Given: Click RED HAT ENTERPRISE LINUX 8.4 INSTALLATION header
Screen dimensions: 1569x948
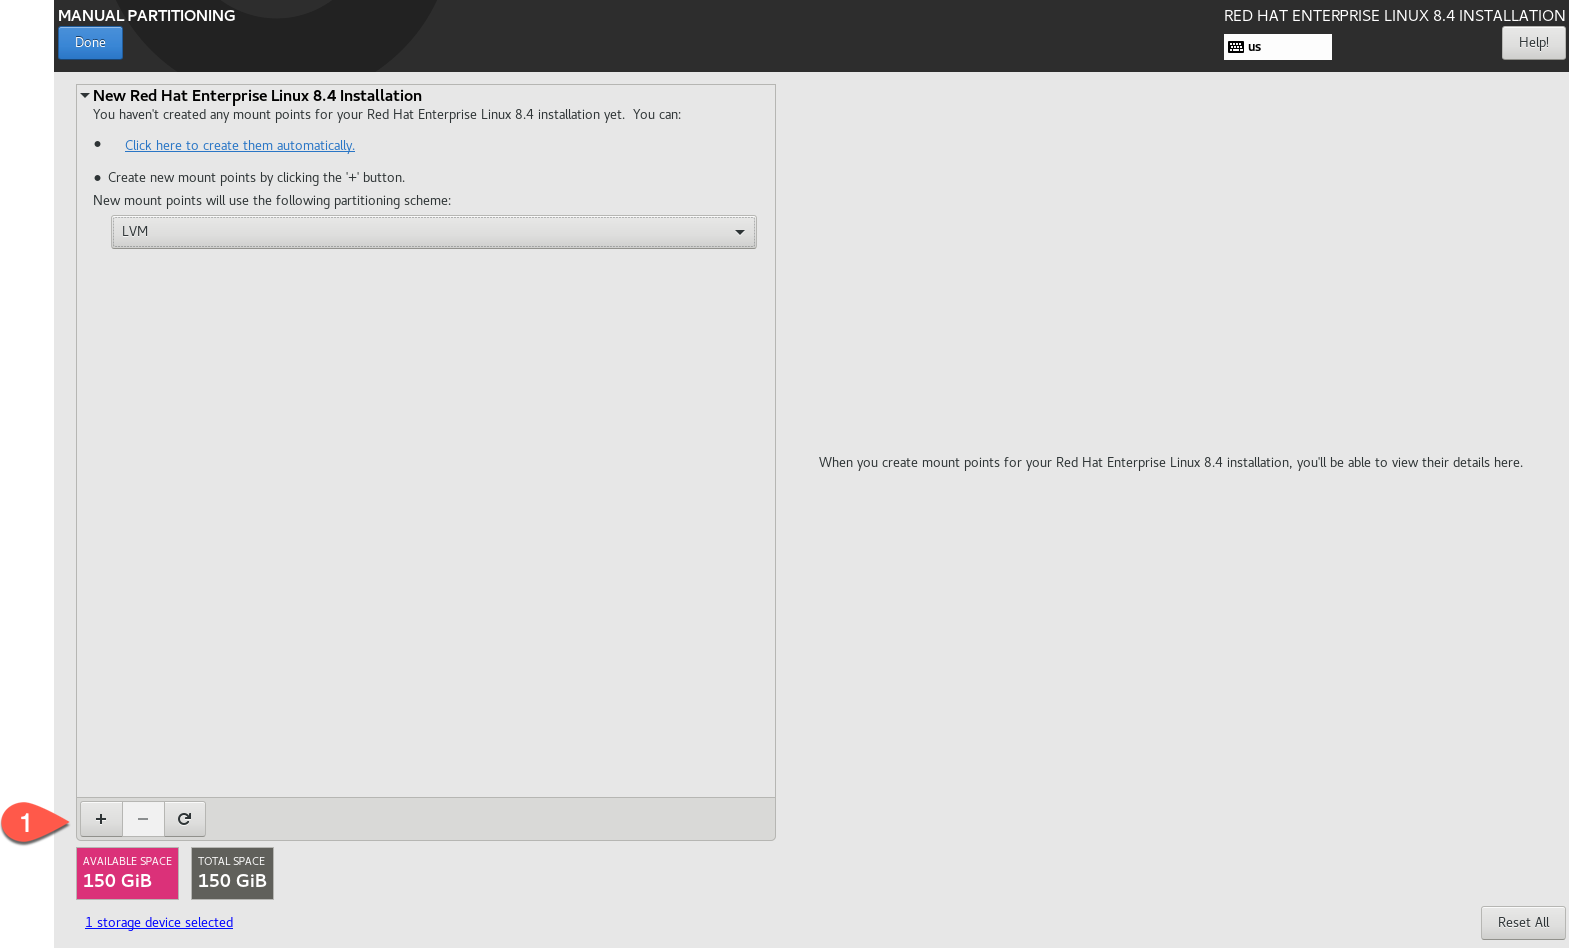Looking at the screenshot, I should point(1394,16).
